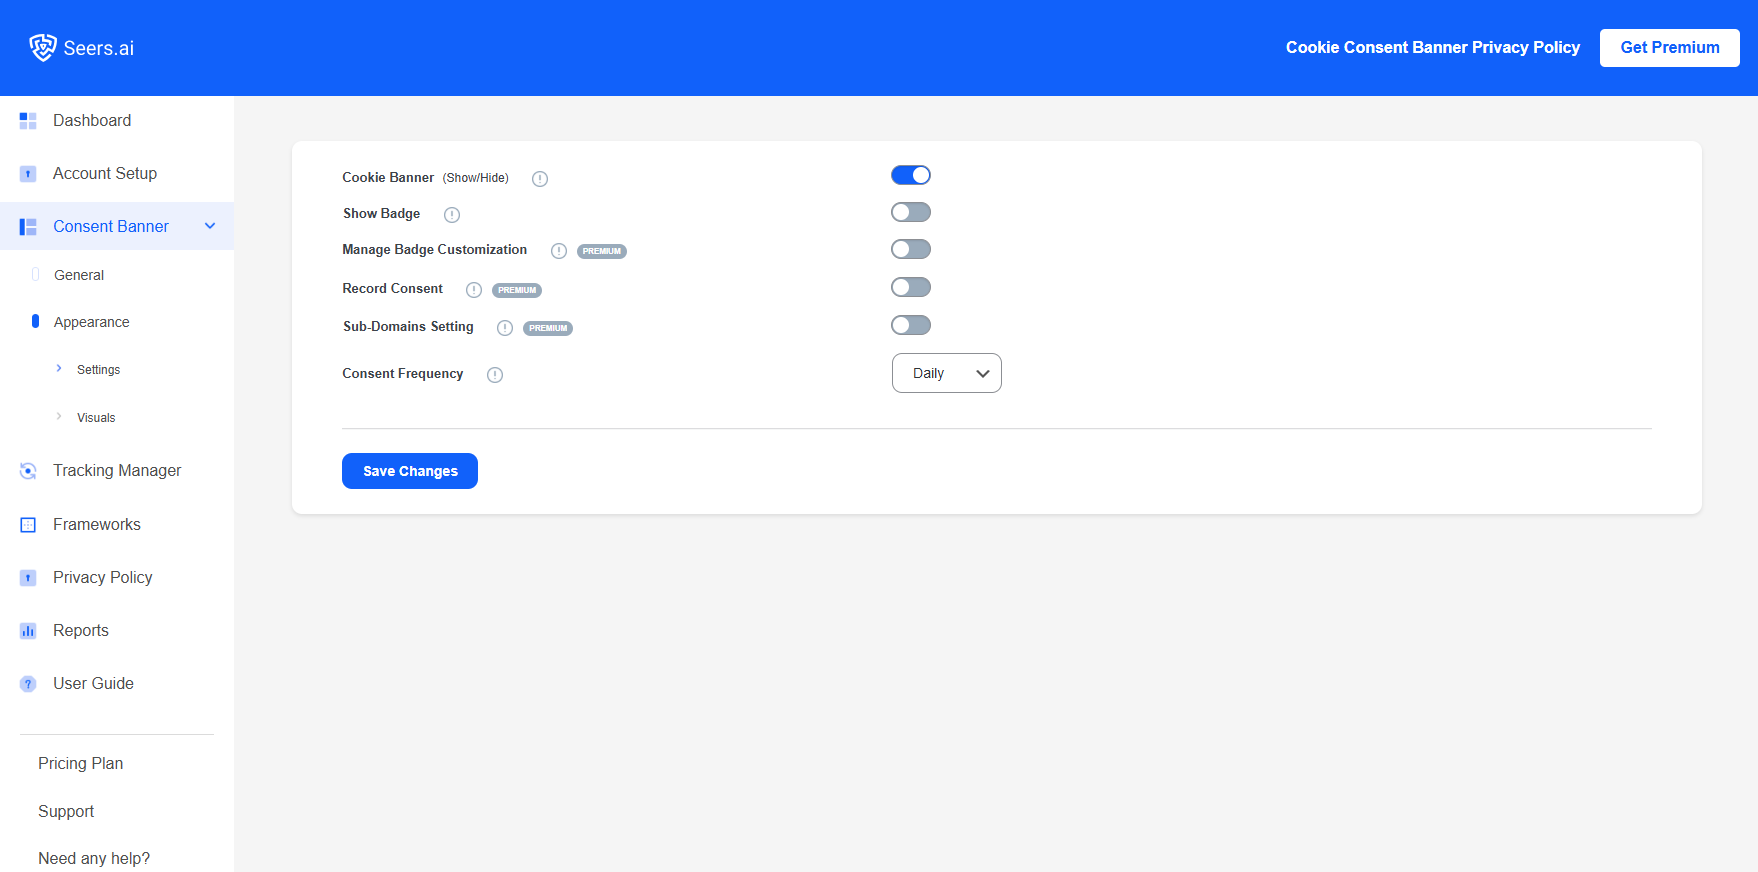Image resolution: width=1758 pixels, height=872 pixels.
Task: Enable the Show Badge toggle
Action: tap(911, 212)
